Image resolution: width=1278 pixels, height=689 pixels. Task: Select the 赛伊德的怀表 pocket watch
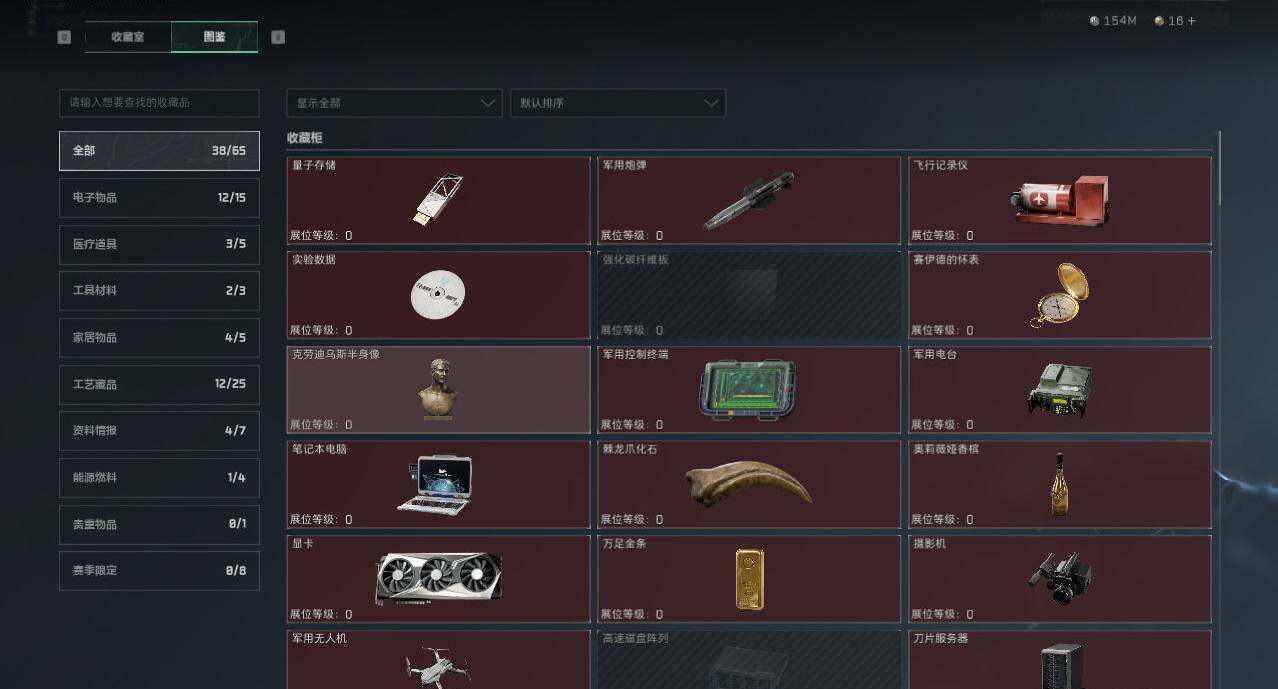click(x=1059, y=295)
